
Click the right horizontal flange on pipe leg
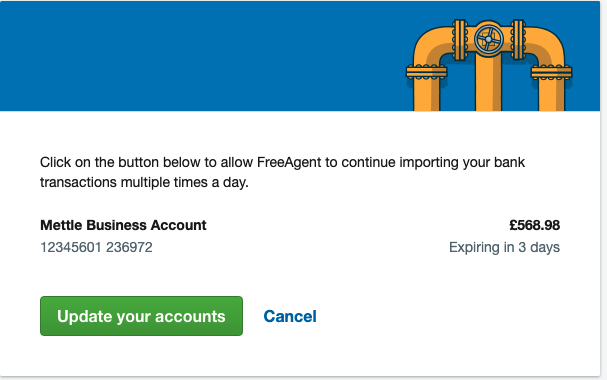pos(551,72)
